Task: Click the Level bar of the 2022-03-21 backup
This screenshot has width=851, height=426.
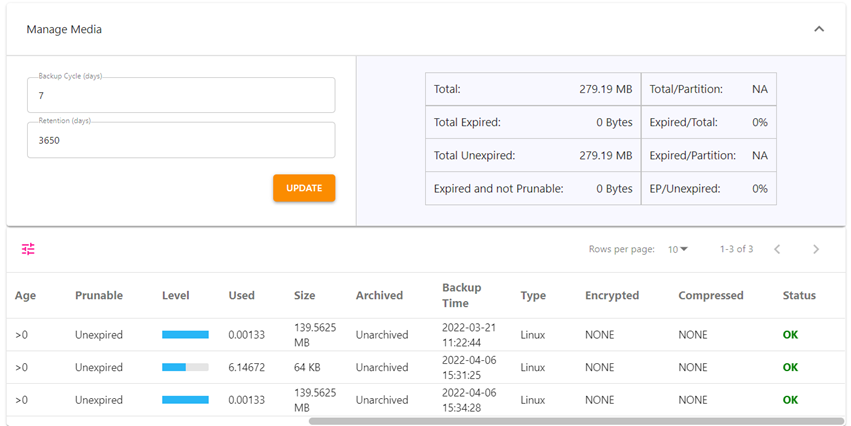Action: pos(185,335)
